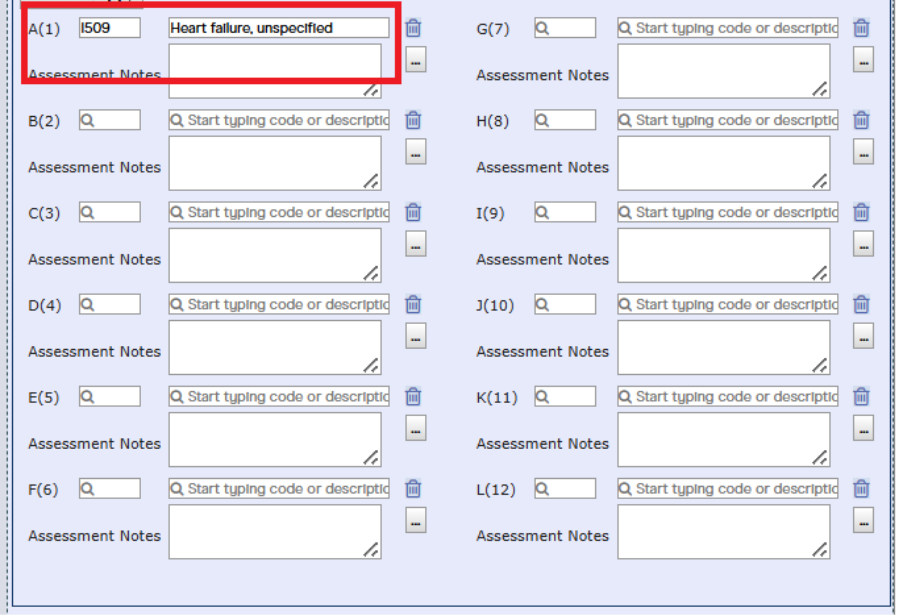Click the L(12) description search field

tap(728, 488)
